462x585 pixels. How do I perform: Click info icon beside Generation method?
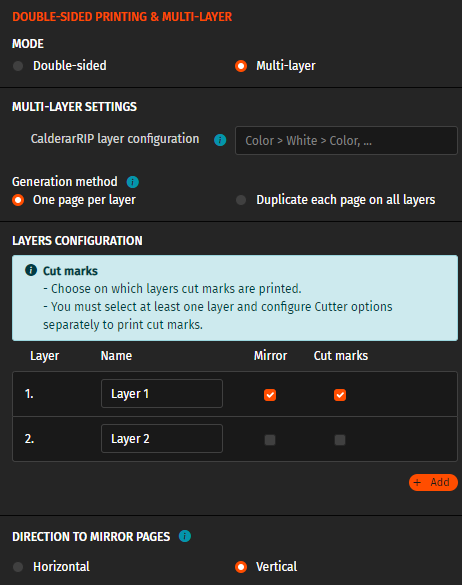(x=133, y=182)
